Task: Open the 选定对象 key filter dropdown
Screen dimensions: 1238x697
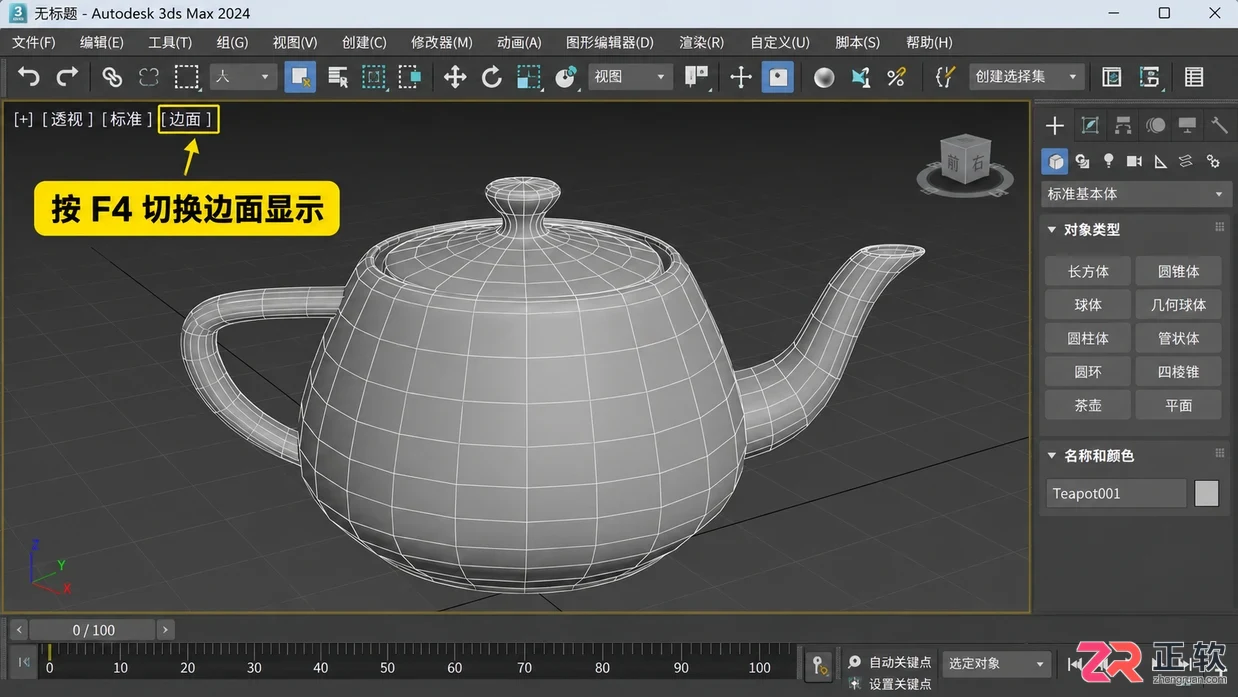Action: click(997, 664)
